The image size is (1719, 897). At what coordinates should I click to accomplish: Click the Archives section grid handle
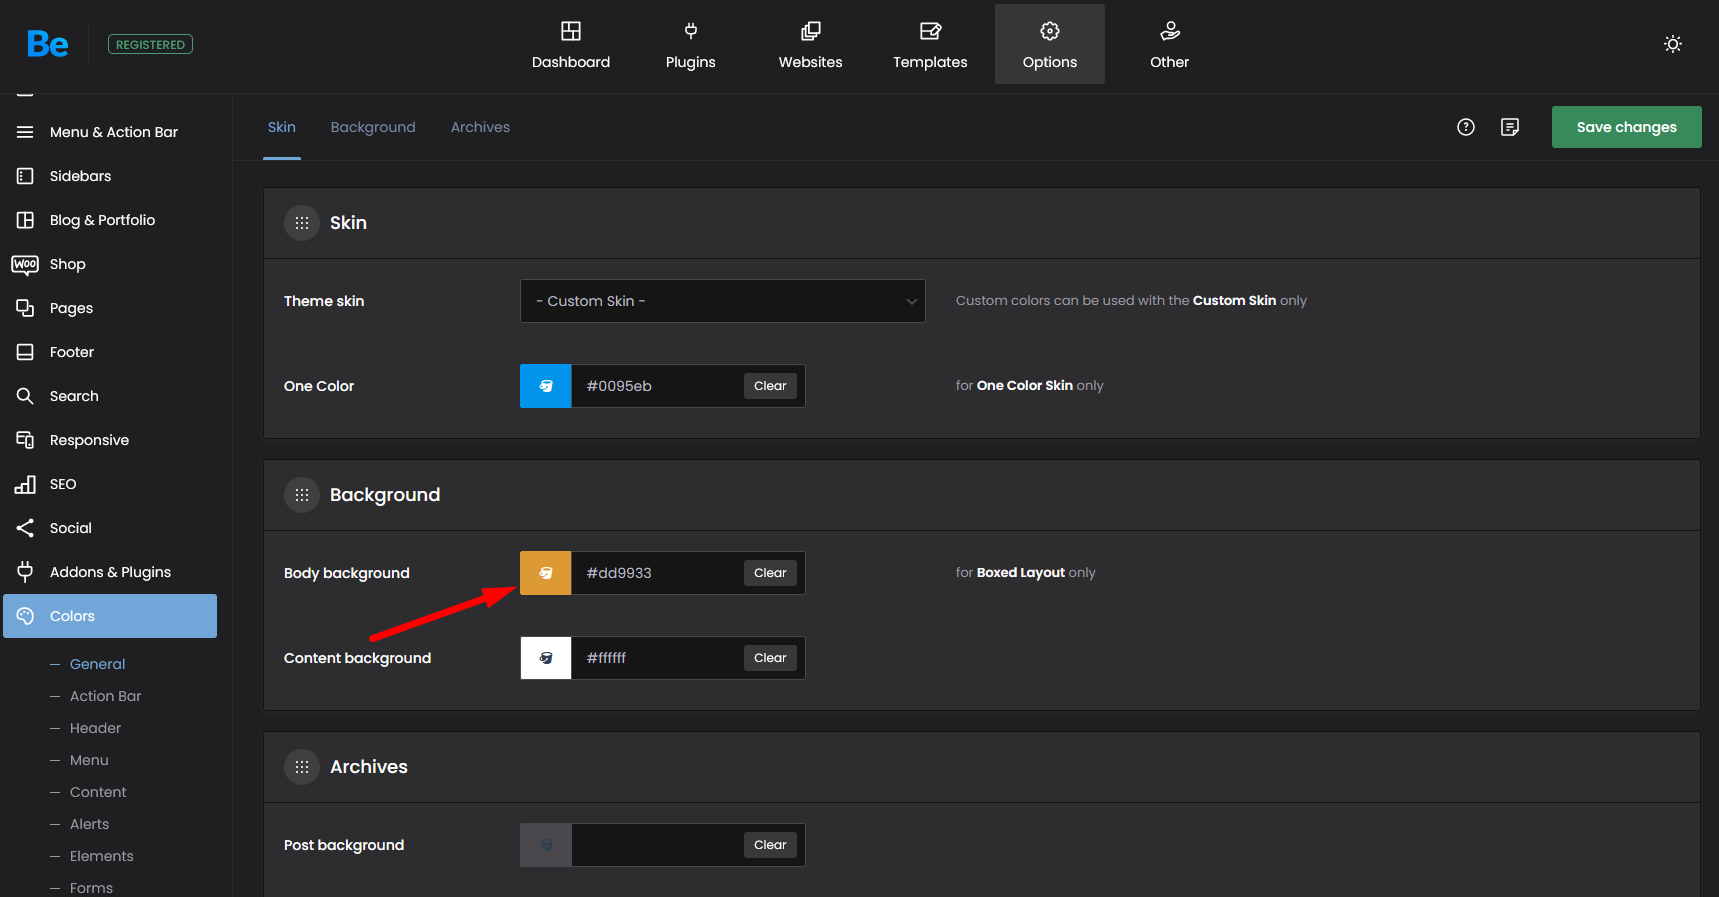(302, 767)
